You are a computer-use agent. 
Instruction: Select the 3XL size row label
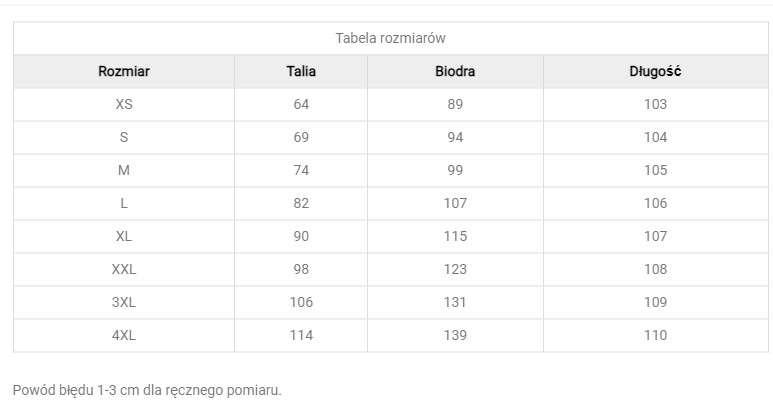coord(124,302)
